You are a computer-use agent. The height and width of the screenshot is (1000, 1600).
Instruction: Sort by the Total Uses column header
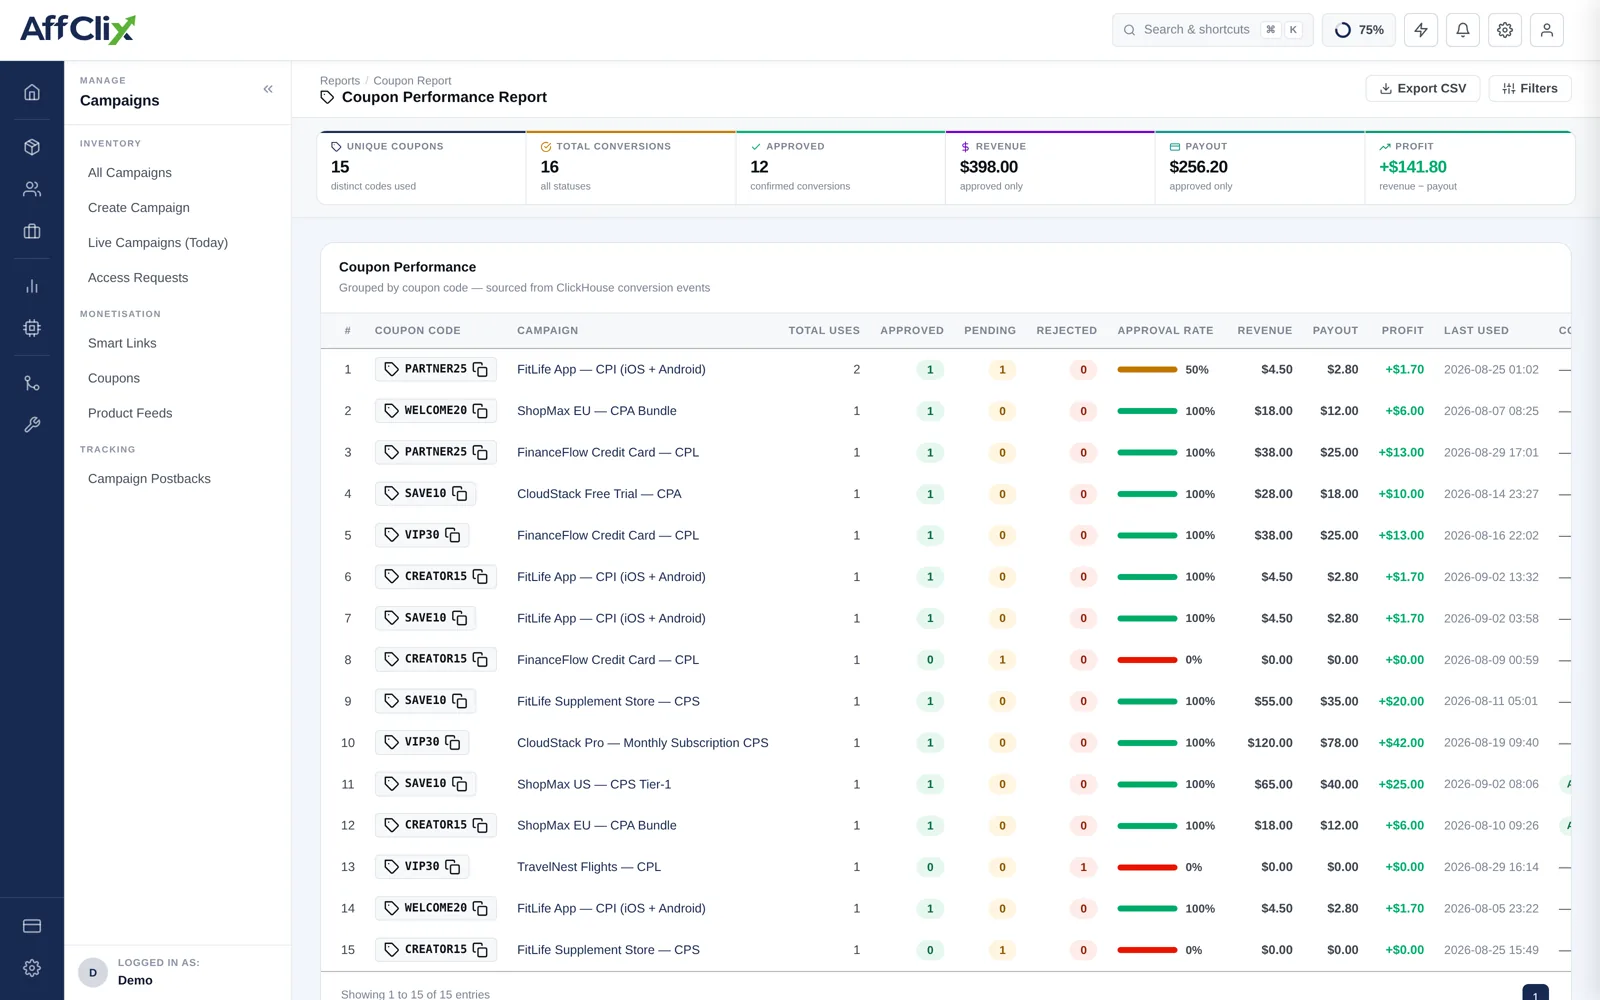pyautogui.click(x=824, y=331)
